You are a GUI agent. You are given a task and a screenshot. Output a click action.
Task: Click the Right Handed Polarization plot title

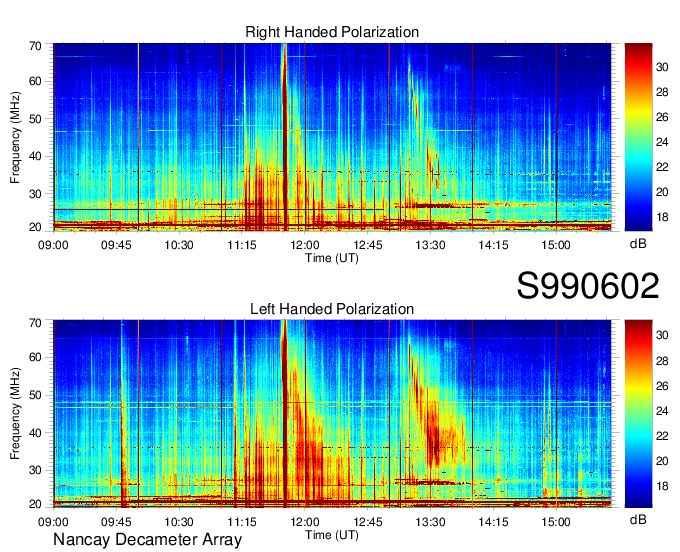[x=332, y=32]
